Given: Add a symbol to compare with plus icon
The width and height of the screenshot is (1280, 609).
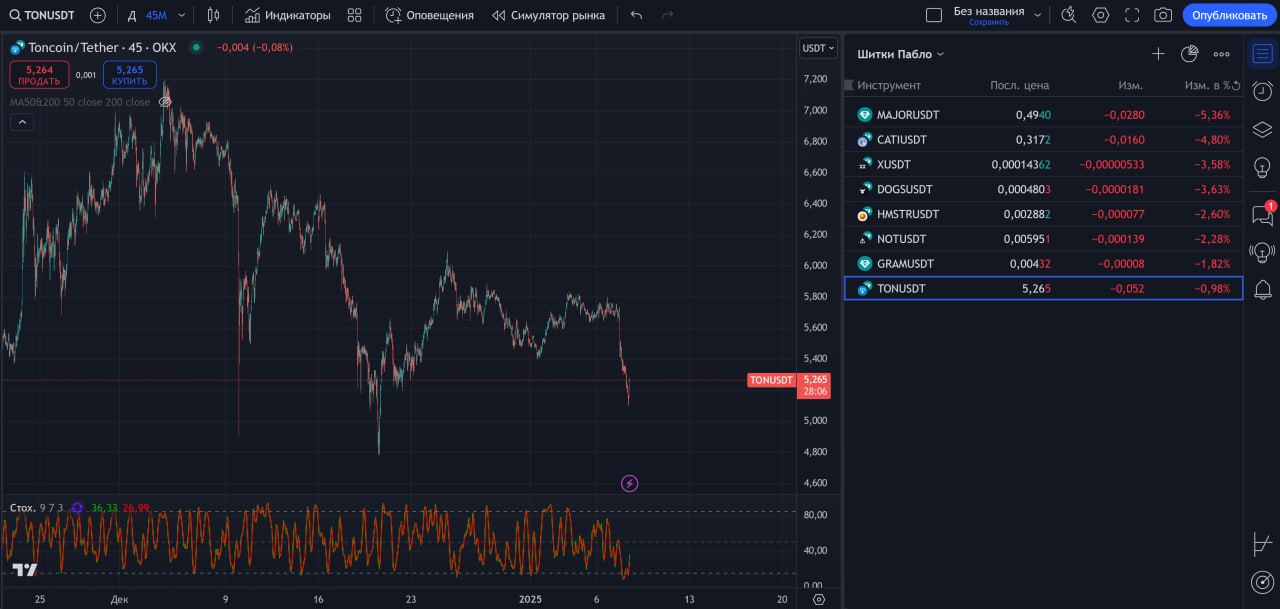Looking at the screenshot, I should (97, 15).
